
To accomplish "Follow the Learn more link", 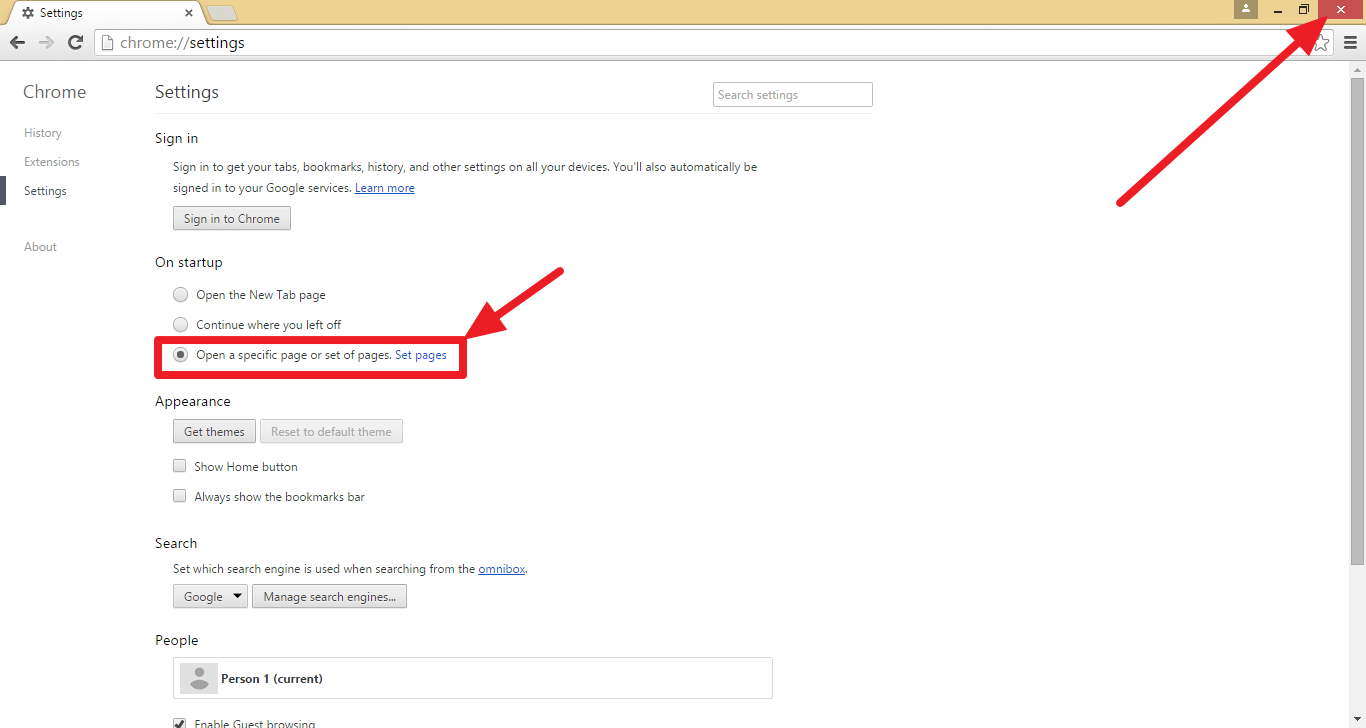I will pyautogui.click(x=384, y=188).
